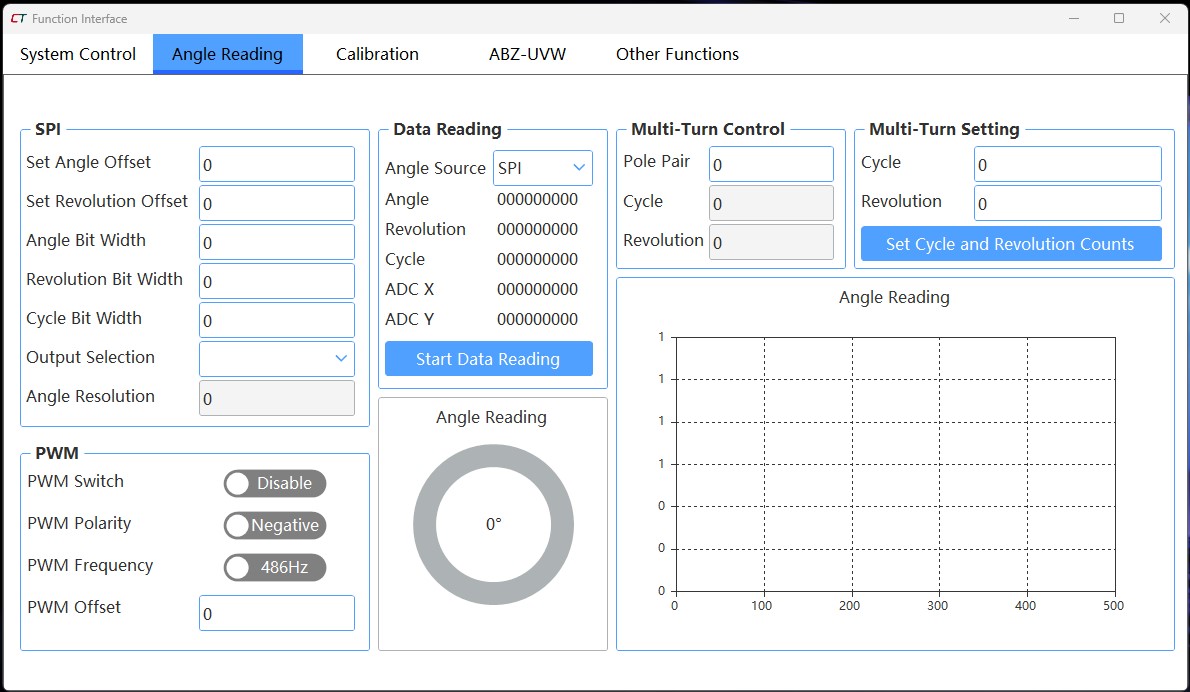Click the PWM Offset input box
This screenshot has width=1190, height=692.
click(277, 613)
